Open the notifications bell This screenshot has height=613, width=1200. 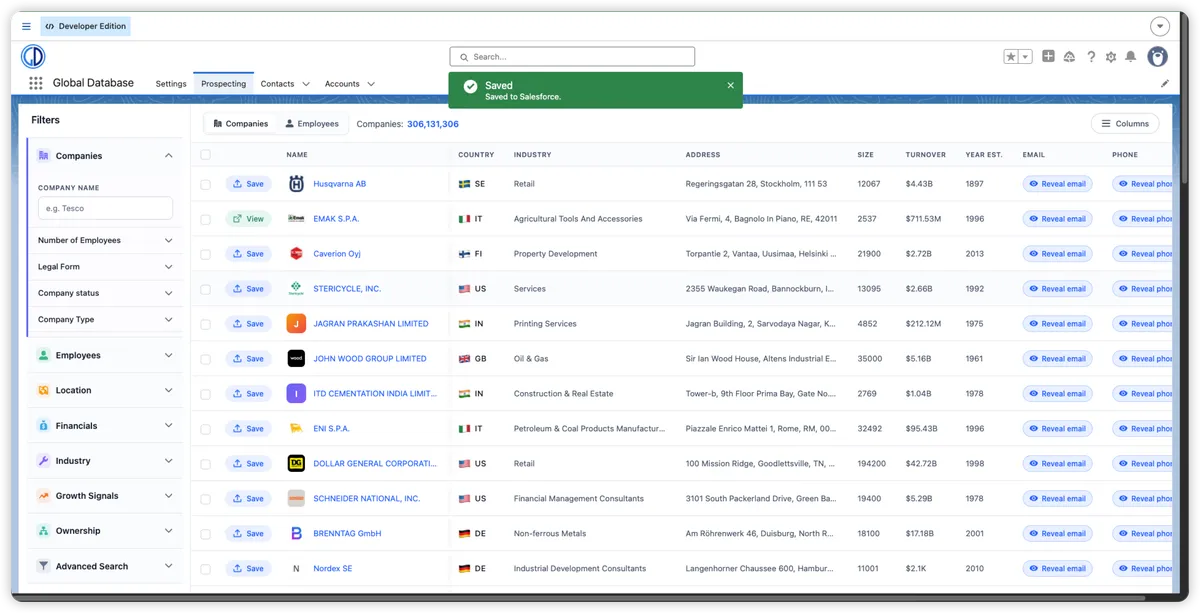tap(1131, 57)
